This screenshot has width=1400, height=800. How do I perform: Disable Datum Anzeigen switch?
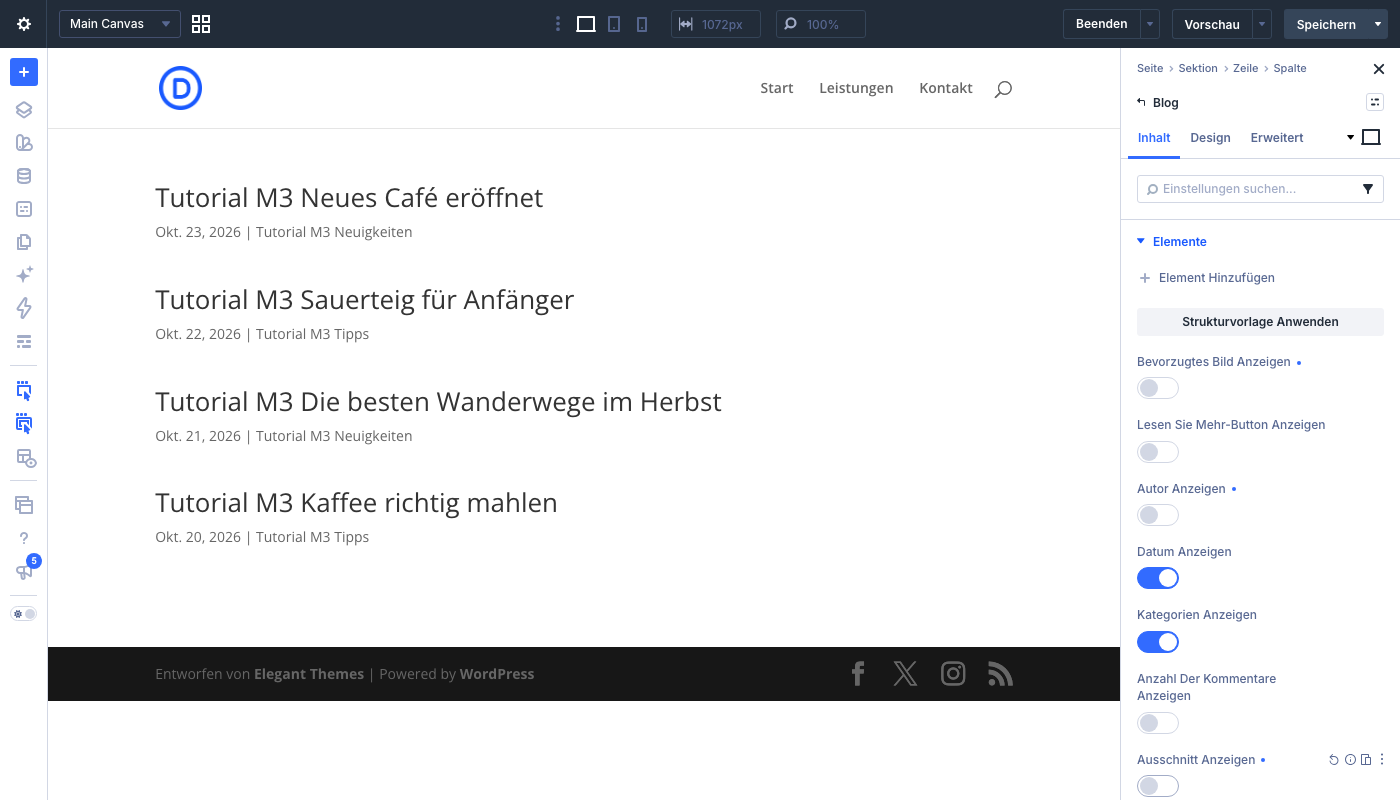(x=1158, y=578)
